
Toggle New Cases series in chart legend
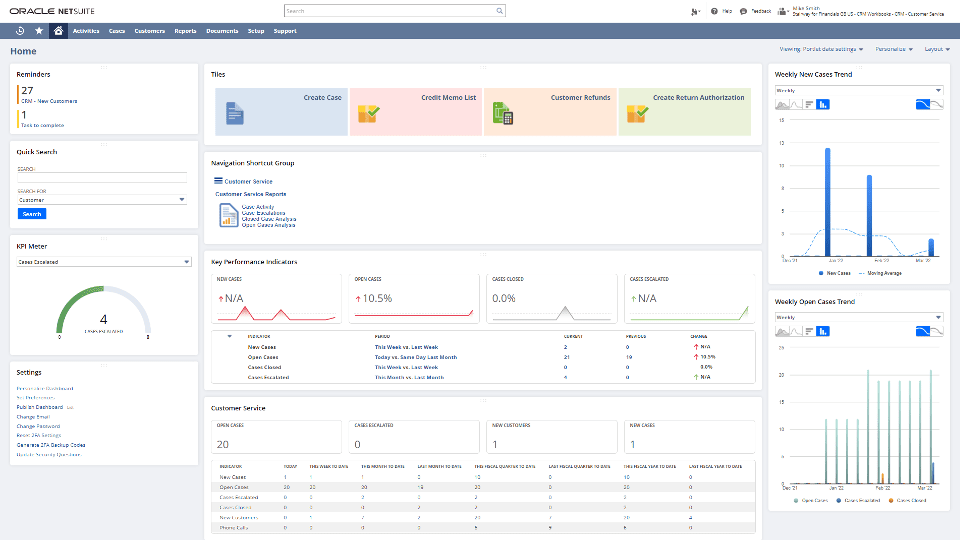pyautogui.click(x=834, y=273)
